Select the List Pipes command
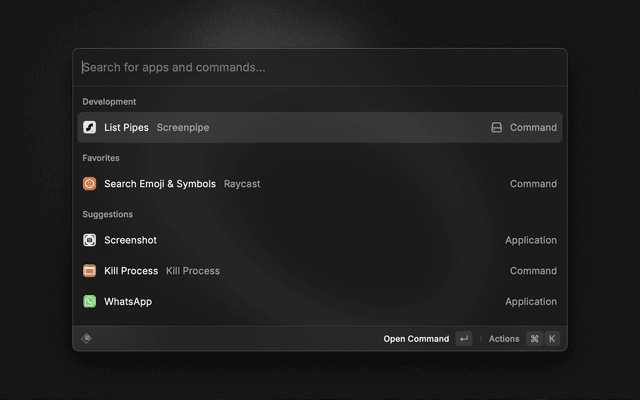640x400 pixels. (x=126, y=127)
